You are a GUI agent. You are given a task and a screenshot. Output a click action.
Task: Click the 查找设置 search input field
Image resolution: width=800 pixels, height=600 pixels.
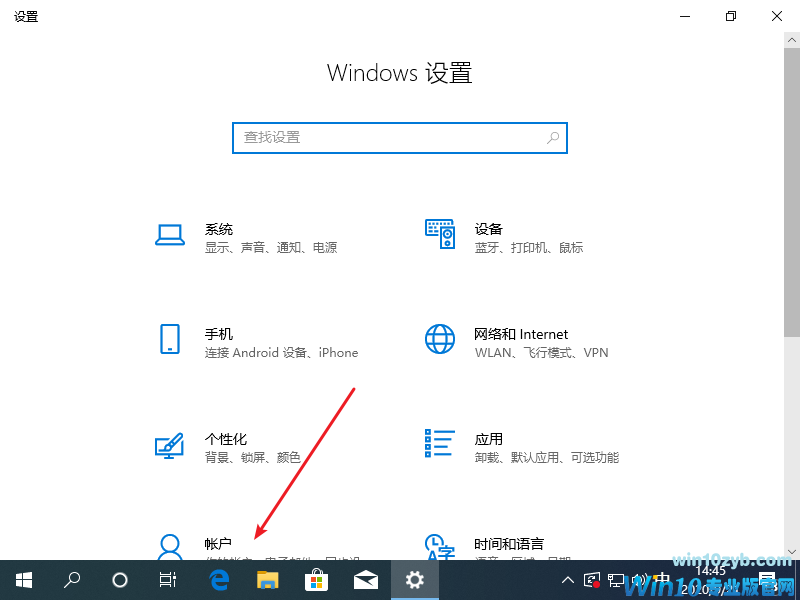pyautogui.click(x=390, y=137)
